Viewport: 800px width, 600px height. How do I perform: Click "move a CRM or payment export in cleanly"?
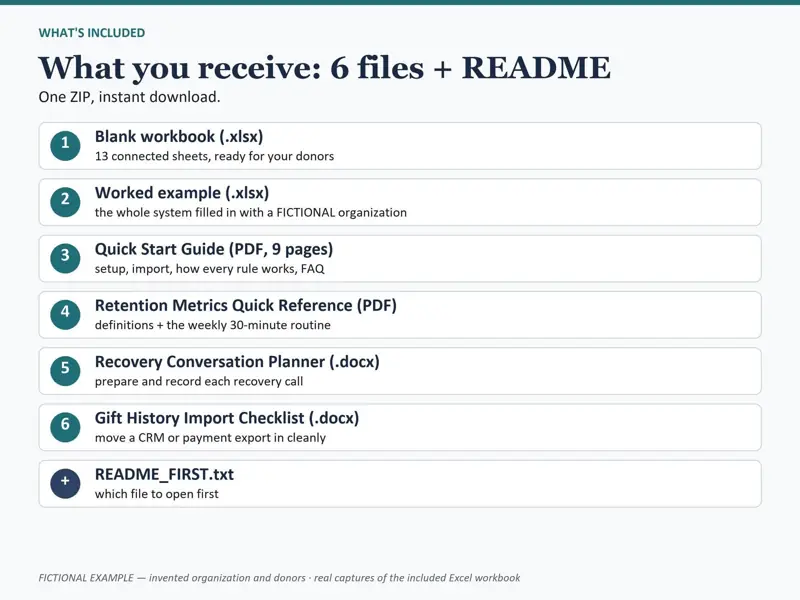click(x=210, y=438)
